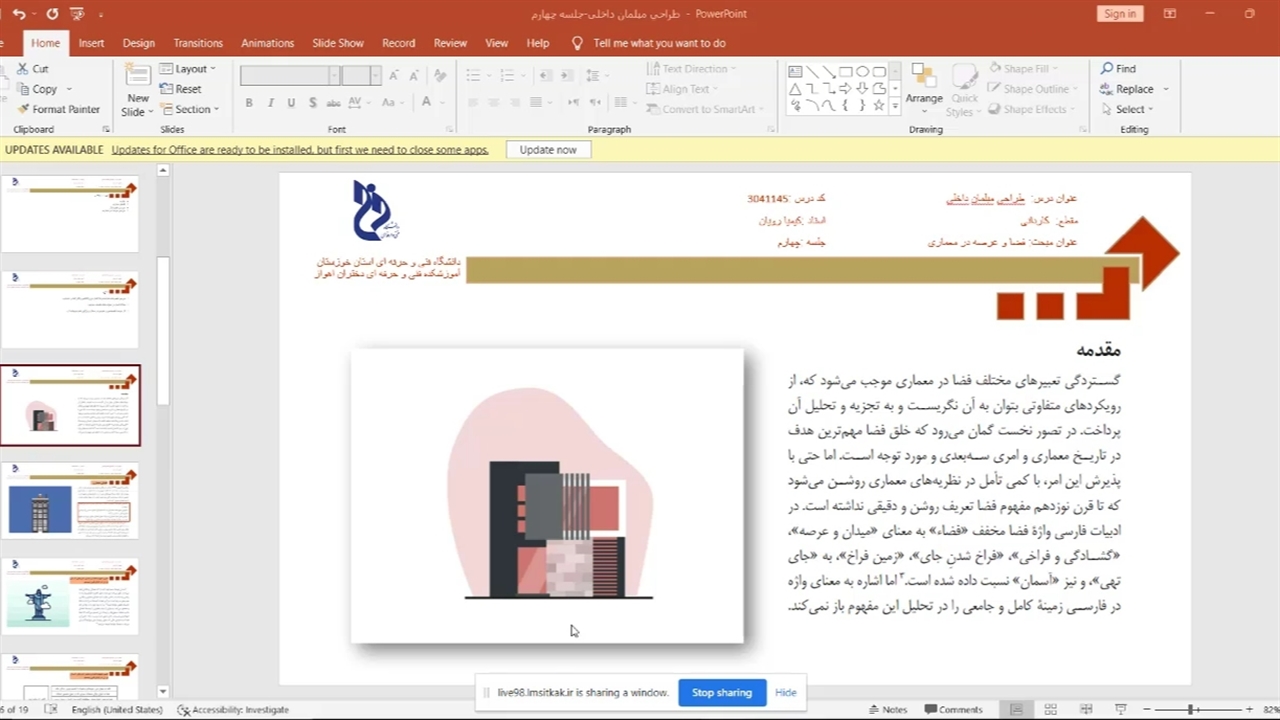The height and width of the screenshot is (720, 1280).
Task: Toggle the Notes pane
Action: point(887,710)
